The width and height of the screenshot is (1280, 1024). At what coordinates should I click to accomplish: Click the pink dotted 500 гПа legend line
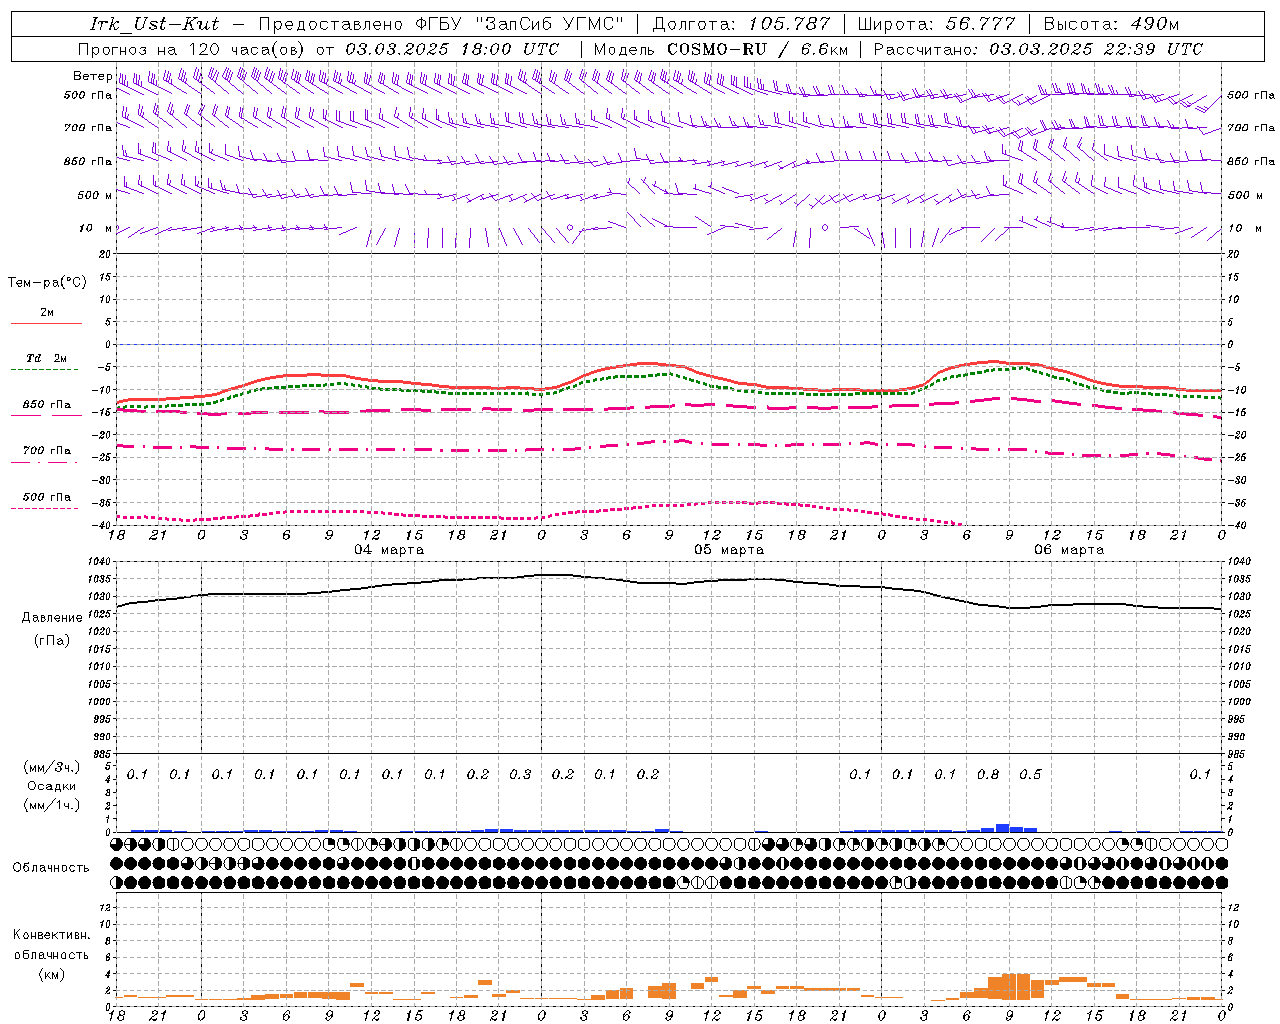[46, 508]
